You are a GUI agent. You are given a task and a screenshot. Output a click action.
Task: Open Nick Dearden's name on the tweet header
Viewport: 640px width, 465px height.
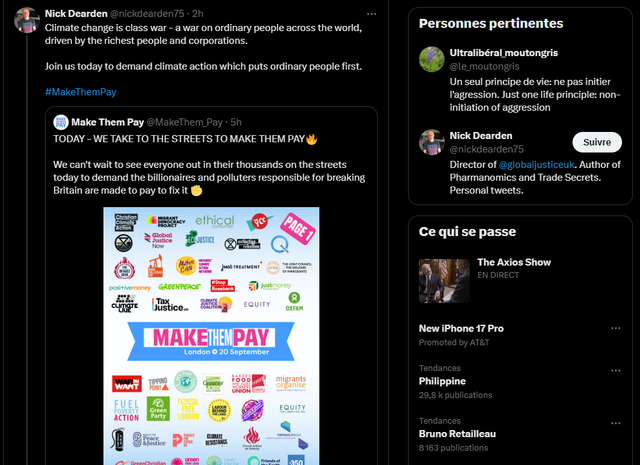pos(76,13)
